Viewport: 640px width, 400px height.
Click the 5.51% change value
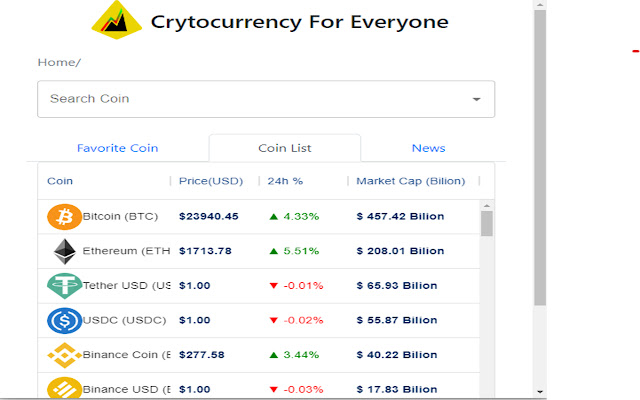tap(301, 251)
